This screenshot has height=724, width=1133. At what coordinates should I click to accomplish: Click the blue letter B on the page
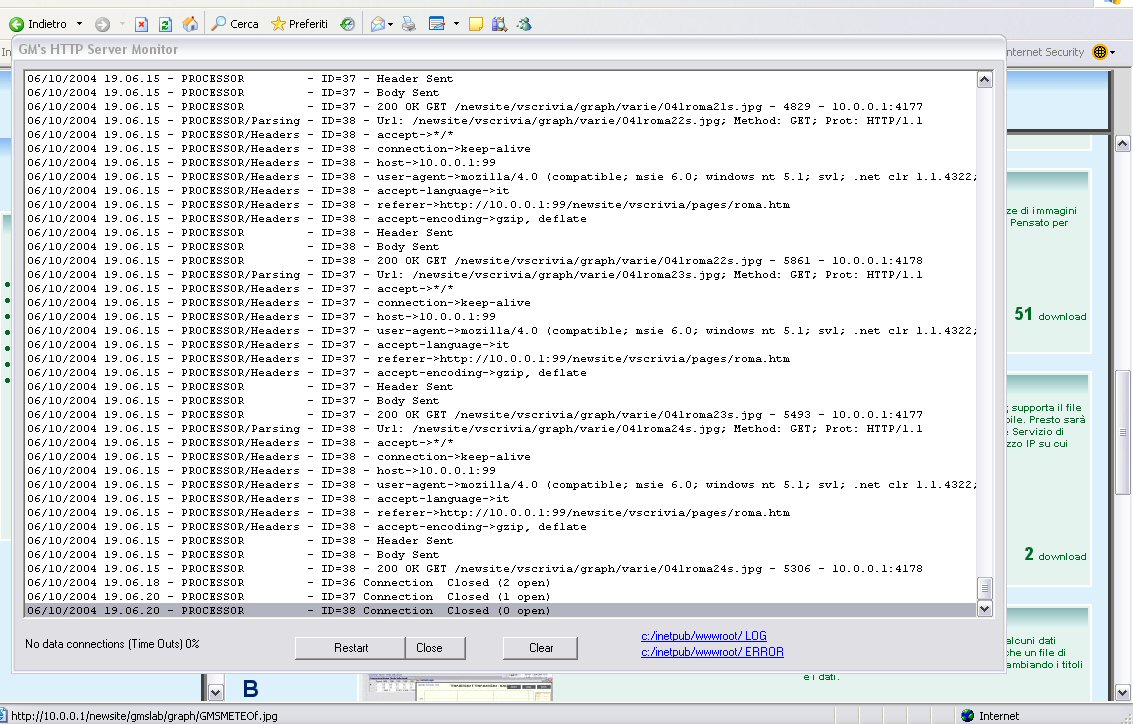(251, 689)
